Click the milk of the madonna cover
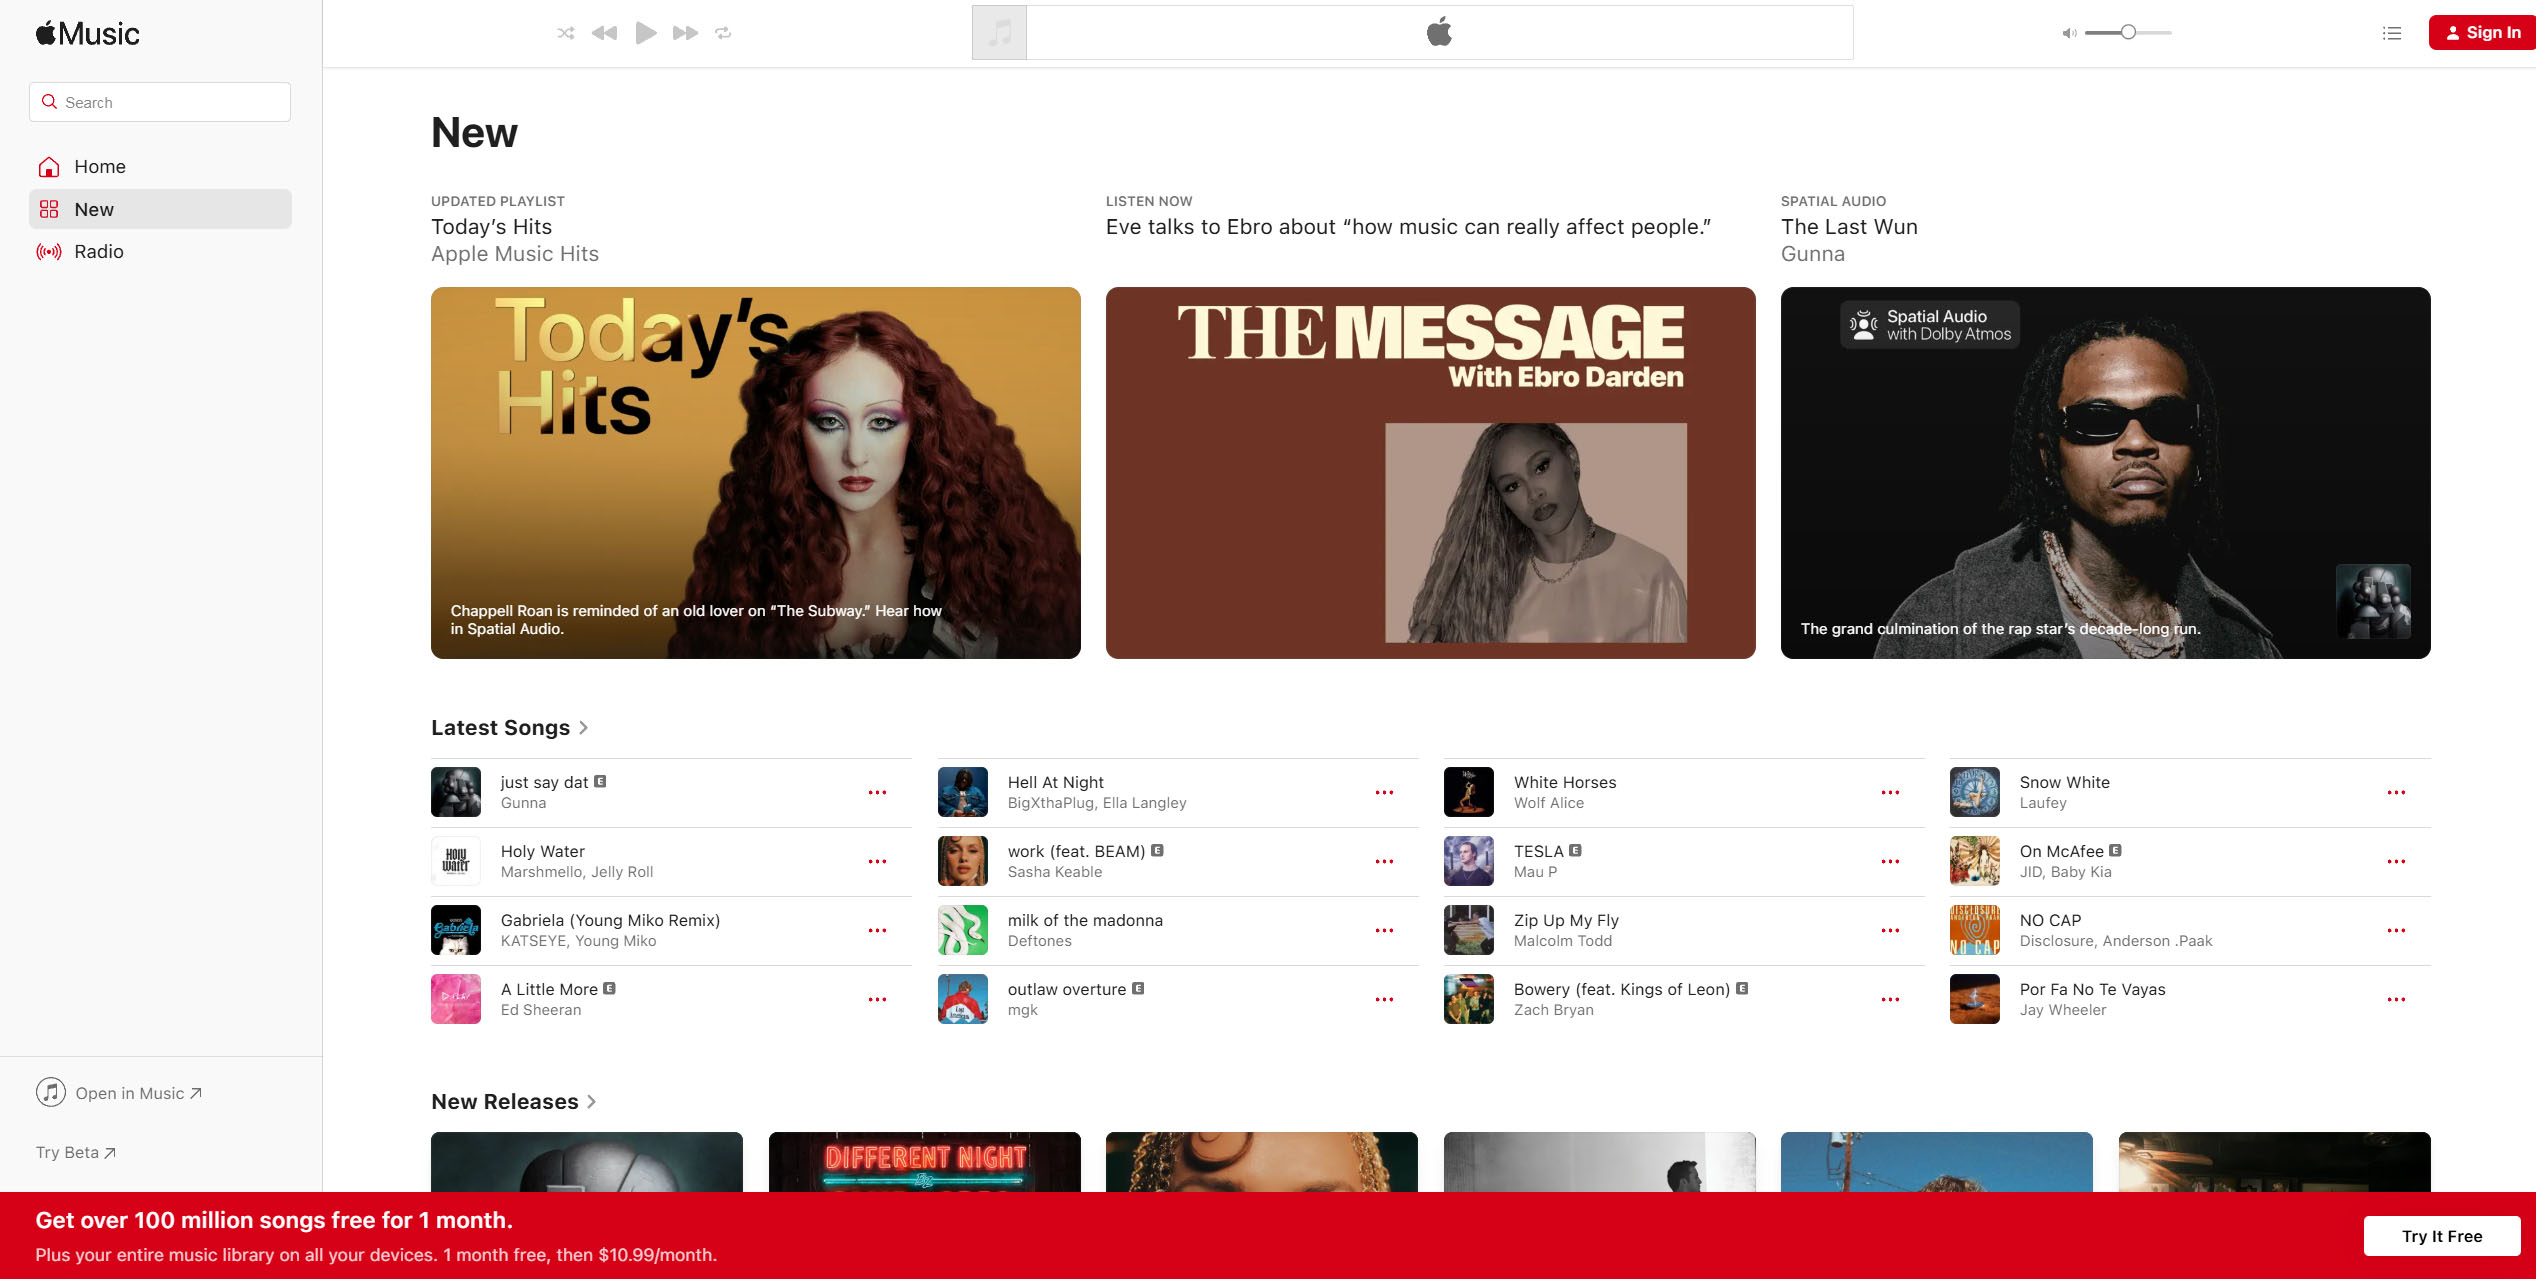The image size is (2536, 1279). (963, 930)
